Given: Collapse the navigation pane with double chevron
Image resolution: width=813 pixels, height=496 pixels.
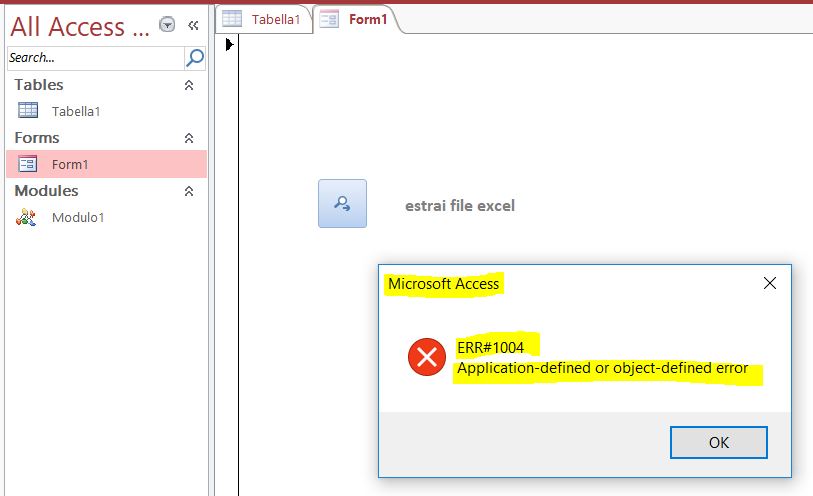Looking at the screenshot, I should pyautogui.click(x=193, y=25).
